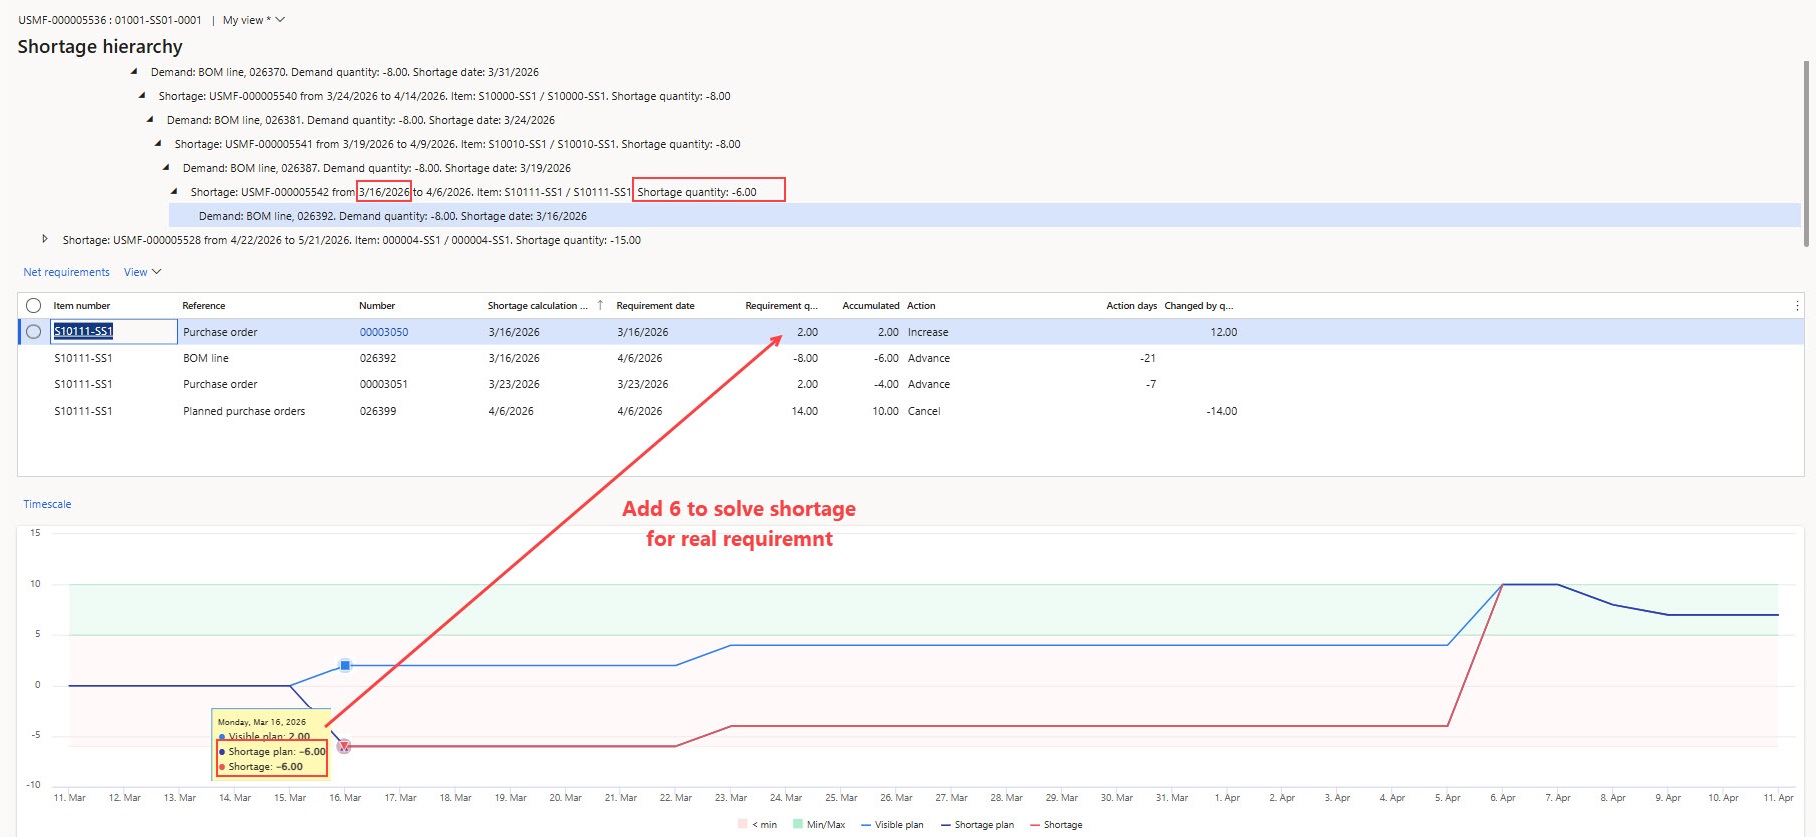Collapse the Demand BOM line 026370 node
Viewport: 1816px width, 837px height.
[x=134, y=72]
